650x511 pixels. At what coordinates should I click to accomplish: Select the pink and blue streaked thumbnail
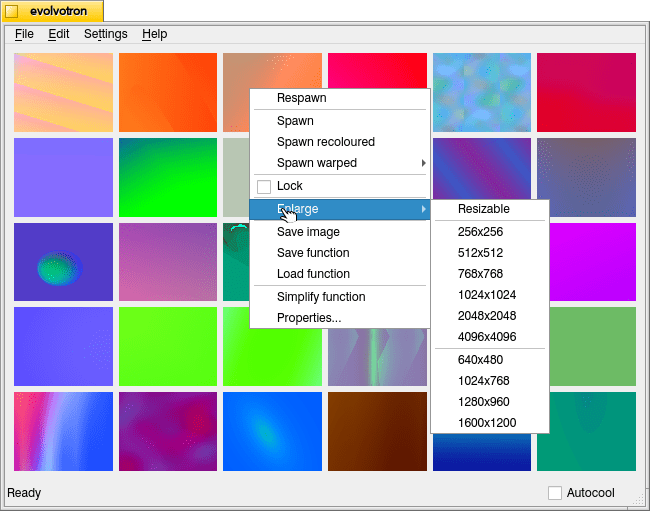[x=63, y=431]
